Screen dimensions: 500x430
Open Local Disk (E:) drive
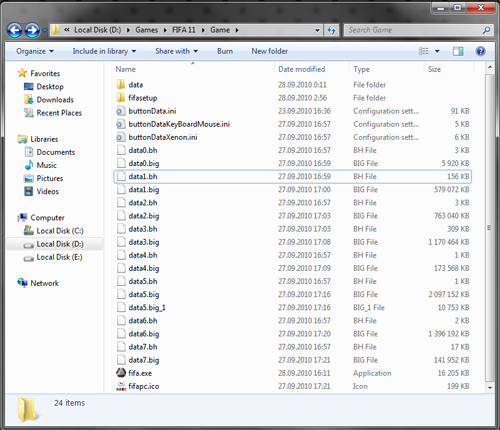59,257
